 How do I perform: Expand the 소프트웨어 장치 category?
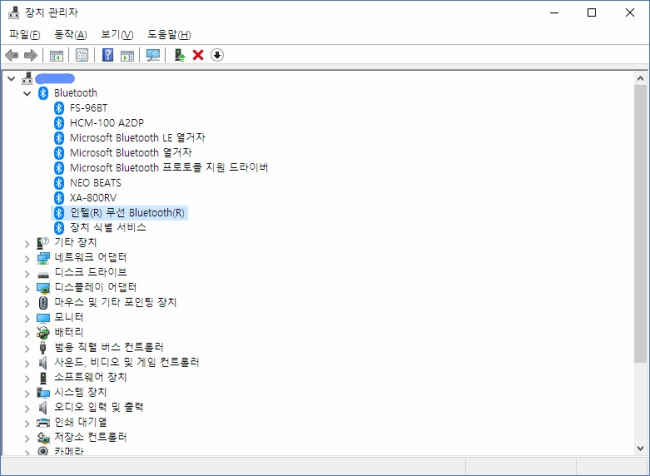point(27,378)
